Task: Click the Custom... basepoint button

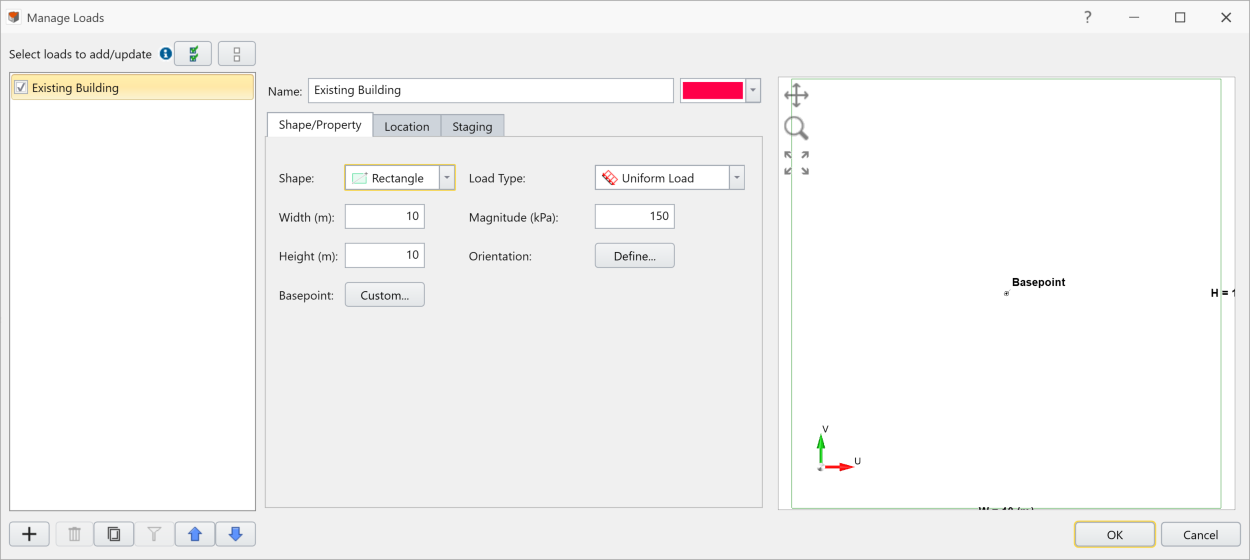Action: [385, 295]
